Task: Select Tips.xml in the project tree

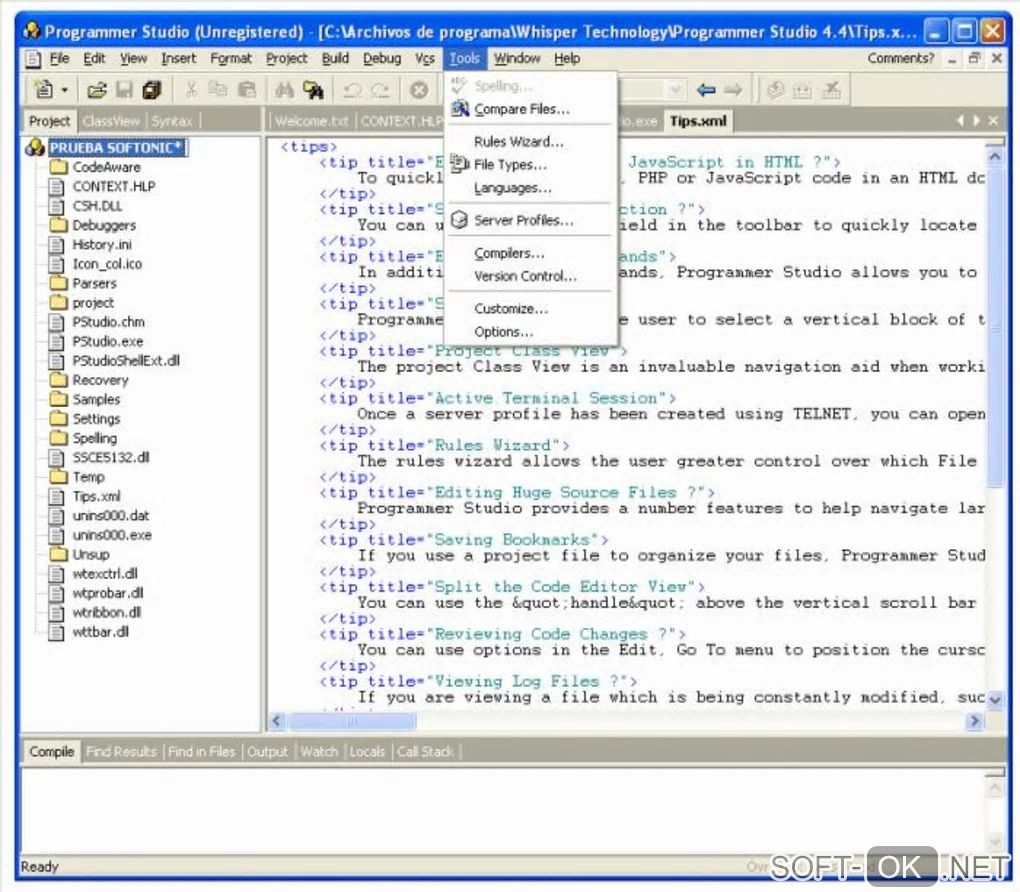Action: click(96, 496)
